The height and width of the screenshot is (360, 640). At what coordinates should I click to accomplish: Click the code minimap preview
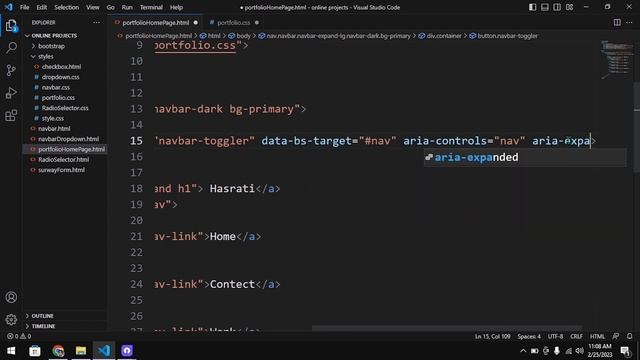617,60
